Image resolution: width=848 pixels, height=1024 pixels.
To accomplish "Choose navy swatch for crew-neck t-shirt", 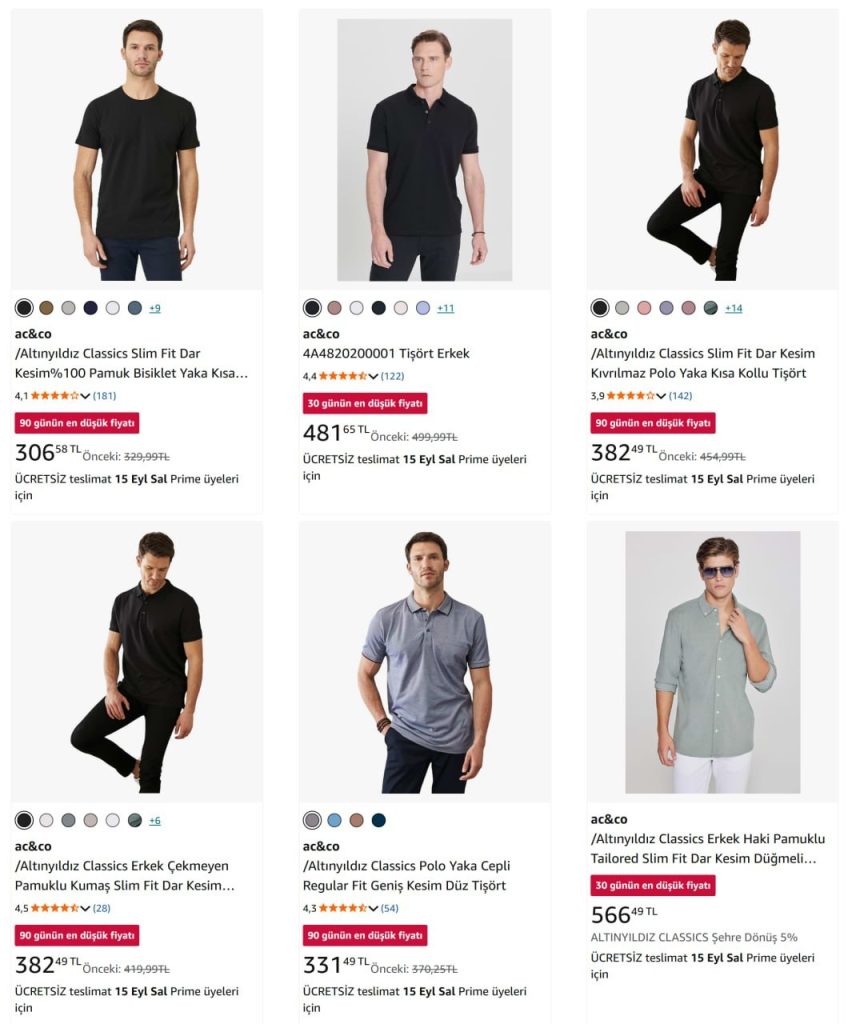I will pos(91,308).
